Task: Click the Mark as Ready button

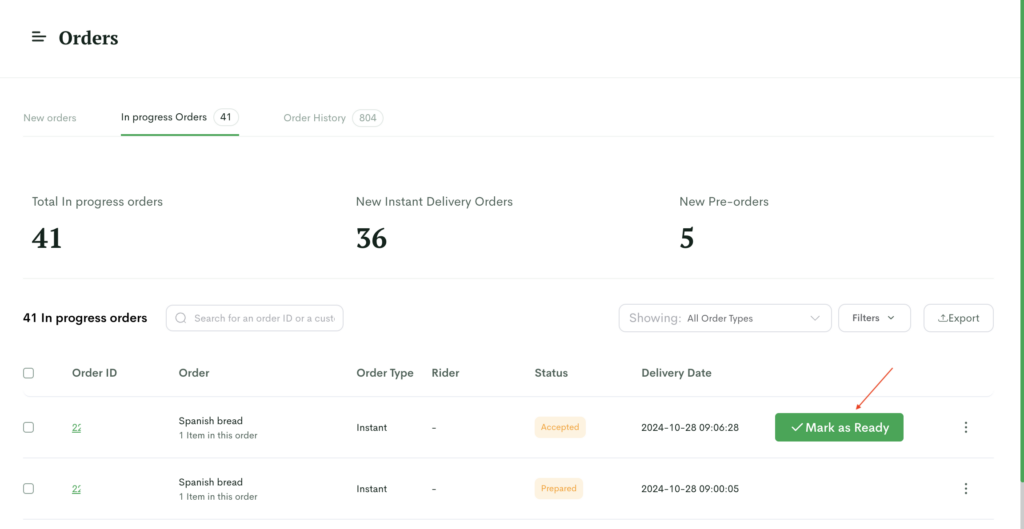Action: coord(839,427)
